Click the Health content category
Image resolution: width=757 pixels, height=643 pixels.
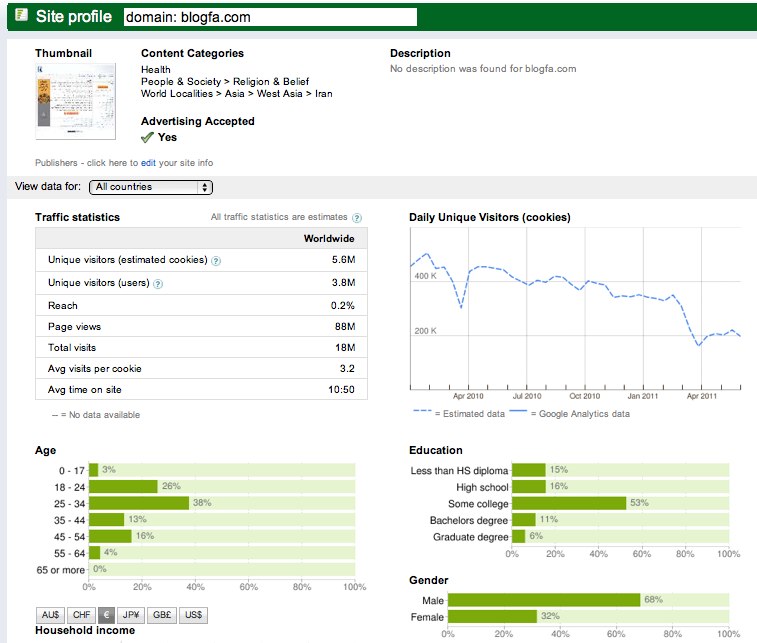155,70
